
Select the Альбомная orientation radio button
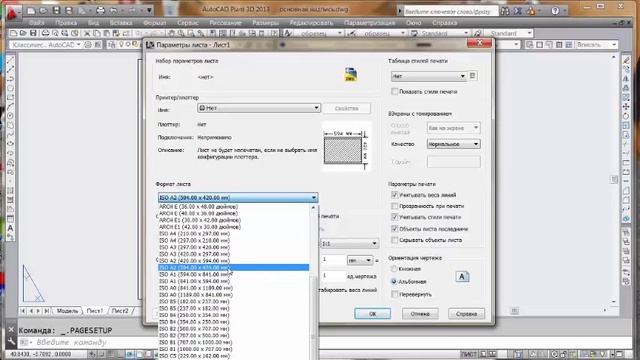pyautogui.click(x=394, y=282)
